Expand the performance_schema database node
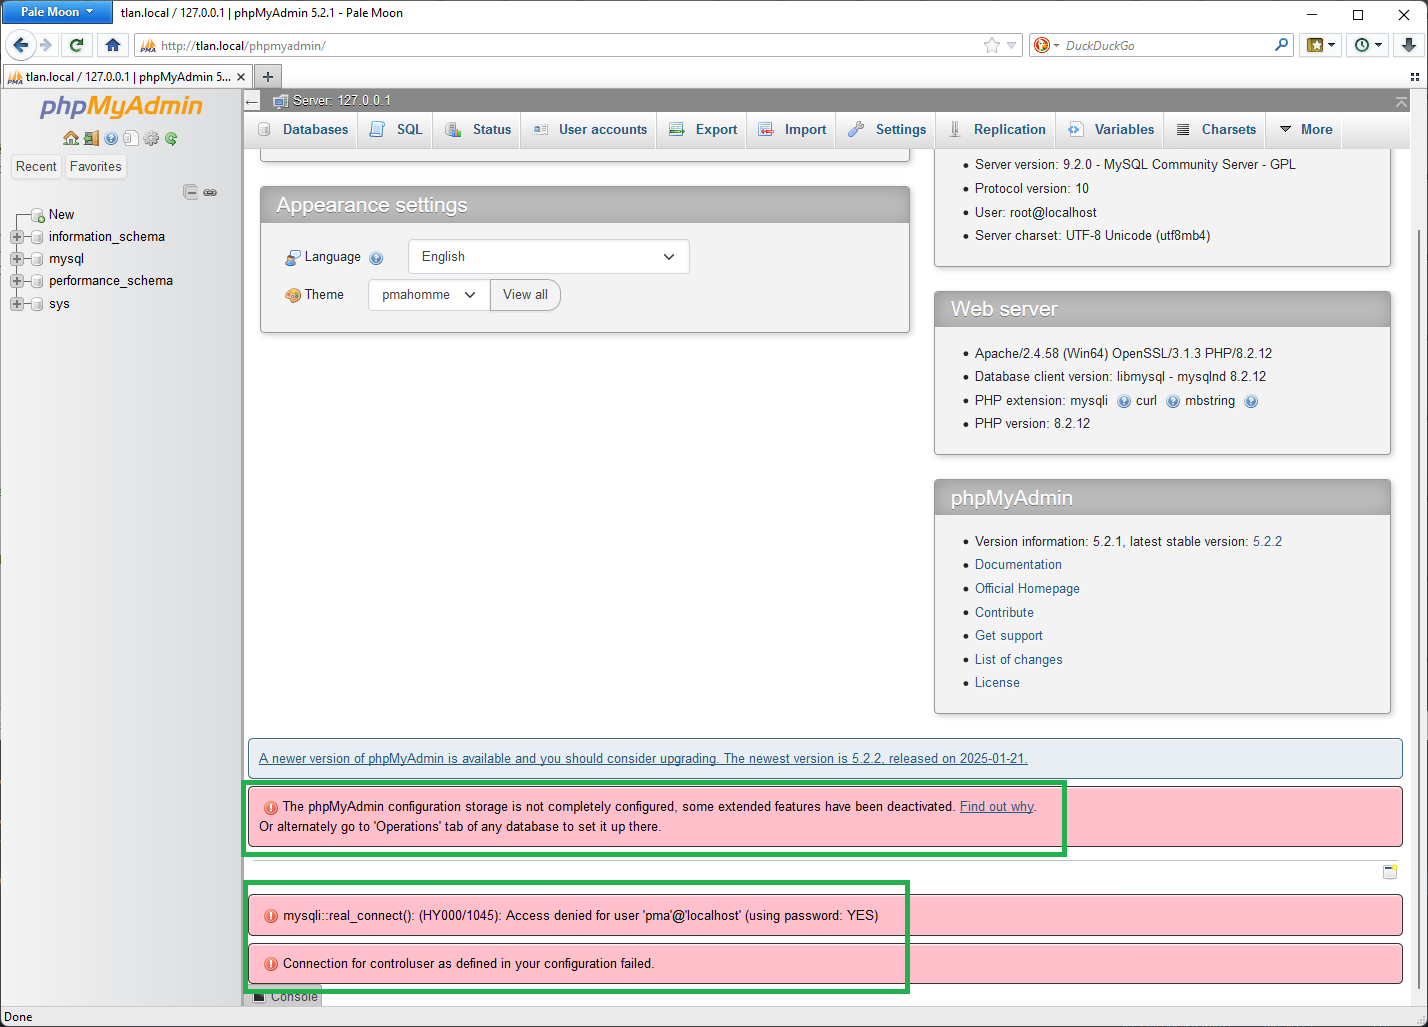The width and height of the screenshot is (1428, 1027). (x=17, y=281)
